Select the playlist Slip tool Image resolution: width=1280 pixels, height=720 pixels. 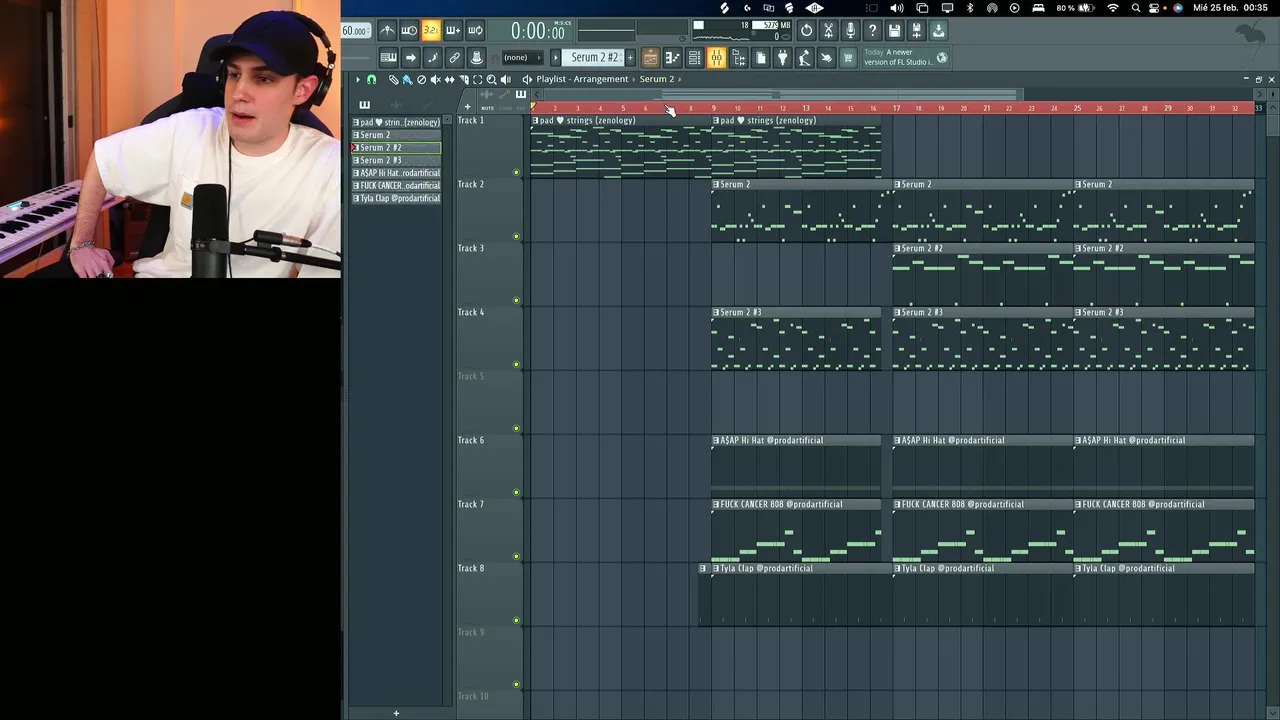449,79
